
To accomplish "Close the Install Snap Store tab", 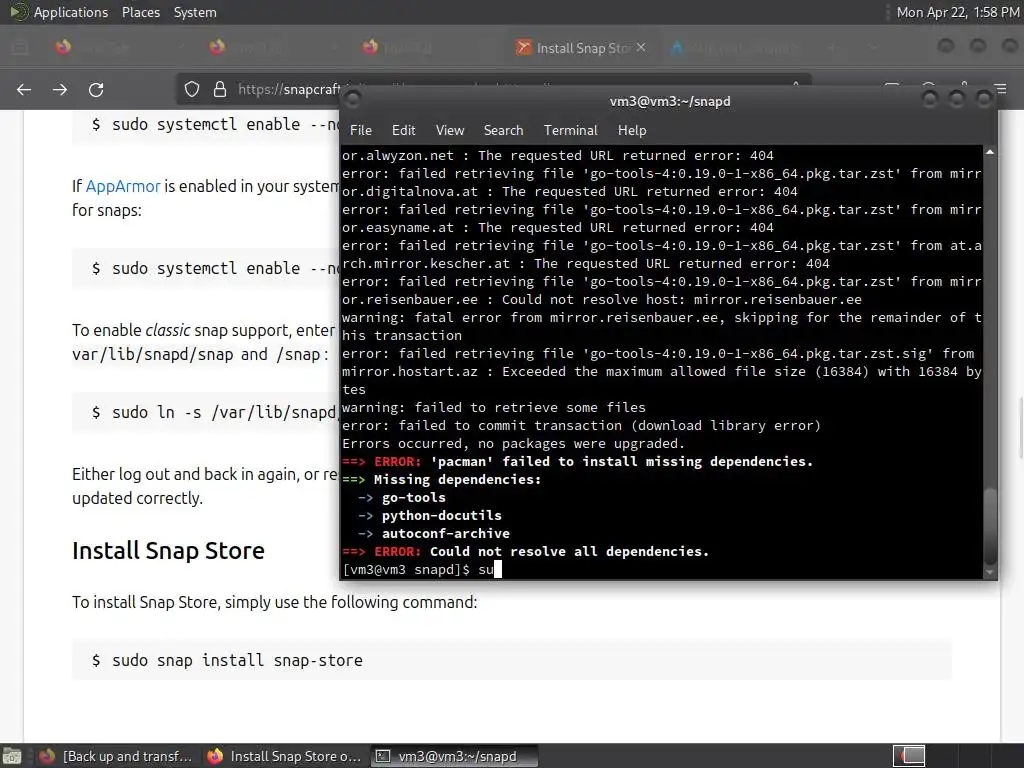I will (641, 47).
